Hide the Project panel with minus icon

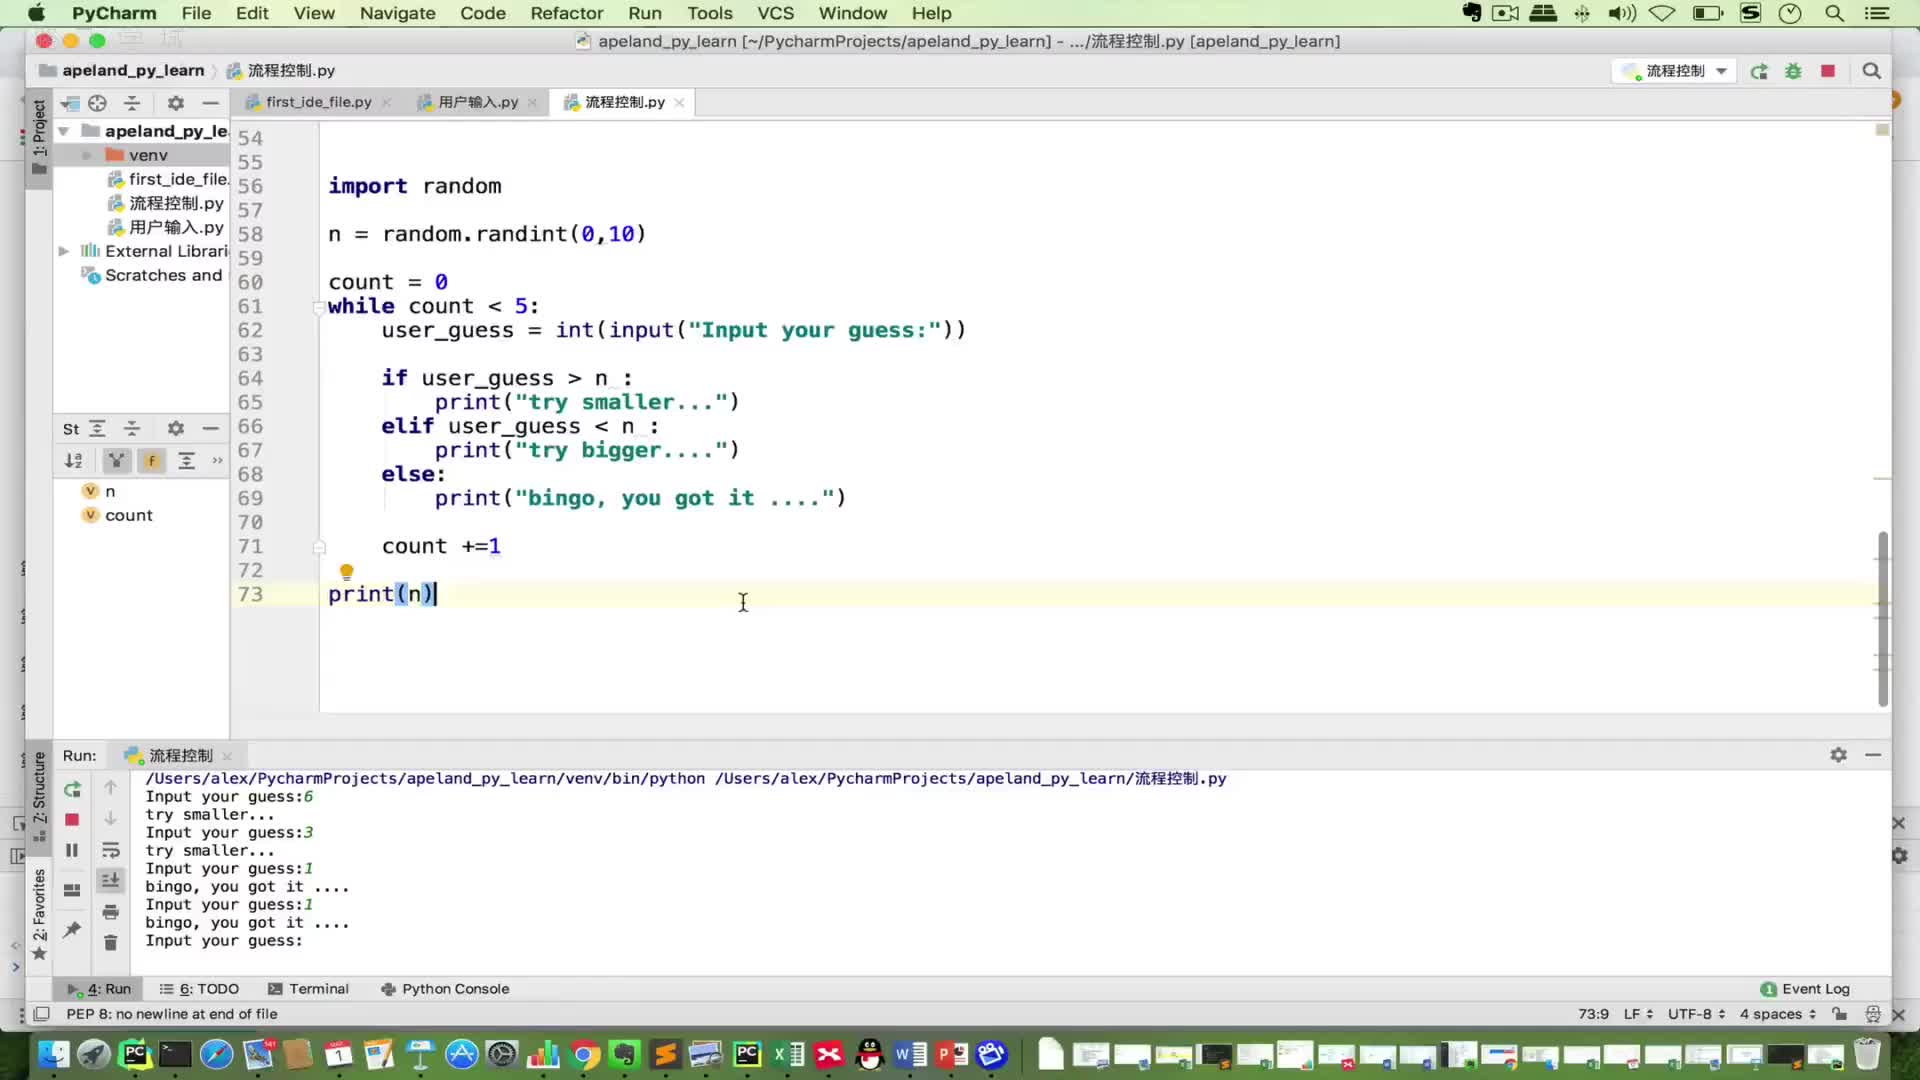(210, 103)
